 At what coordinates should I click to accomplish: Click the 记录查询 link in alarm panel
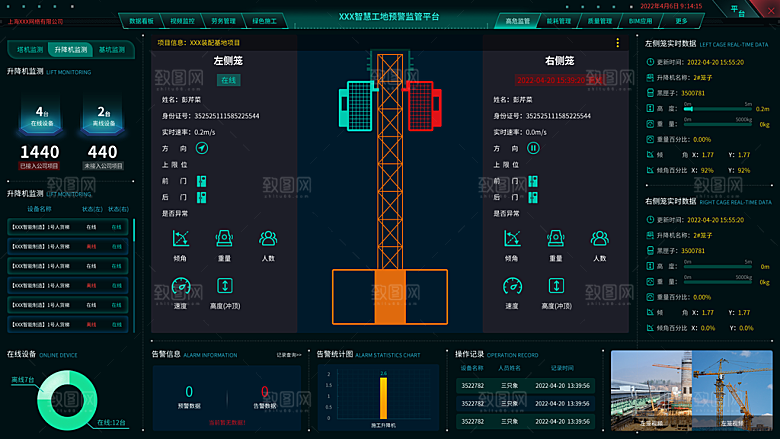(x=289, y=355)
